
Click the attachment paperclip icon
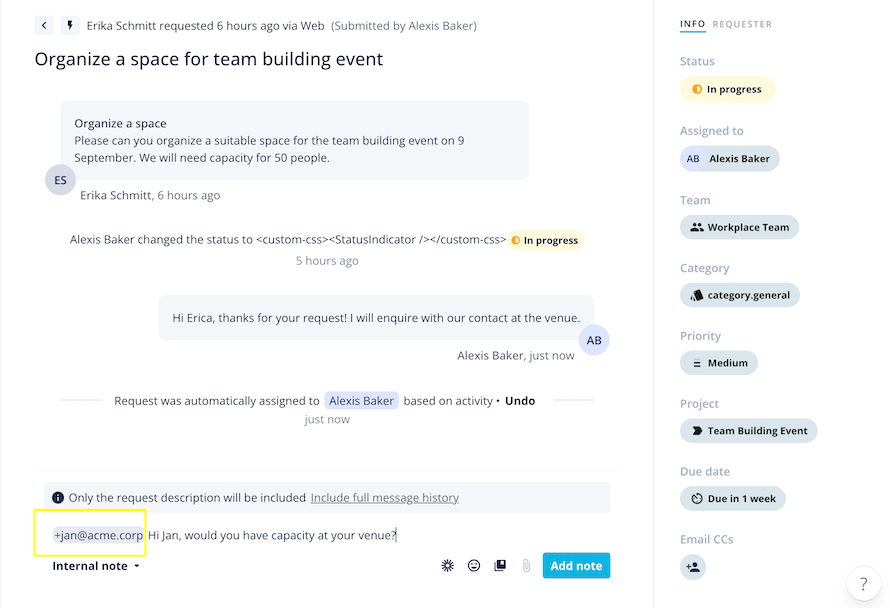[526, 566]
